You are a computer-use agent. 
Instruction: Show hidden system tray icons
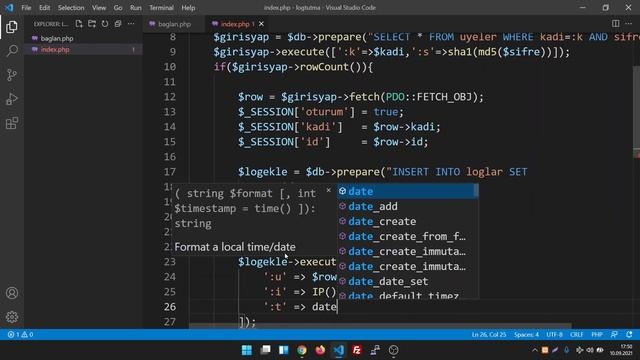(x=534, y=350)
